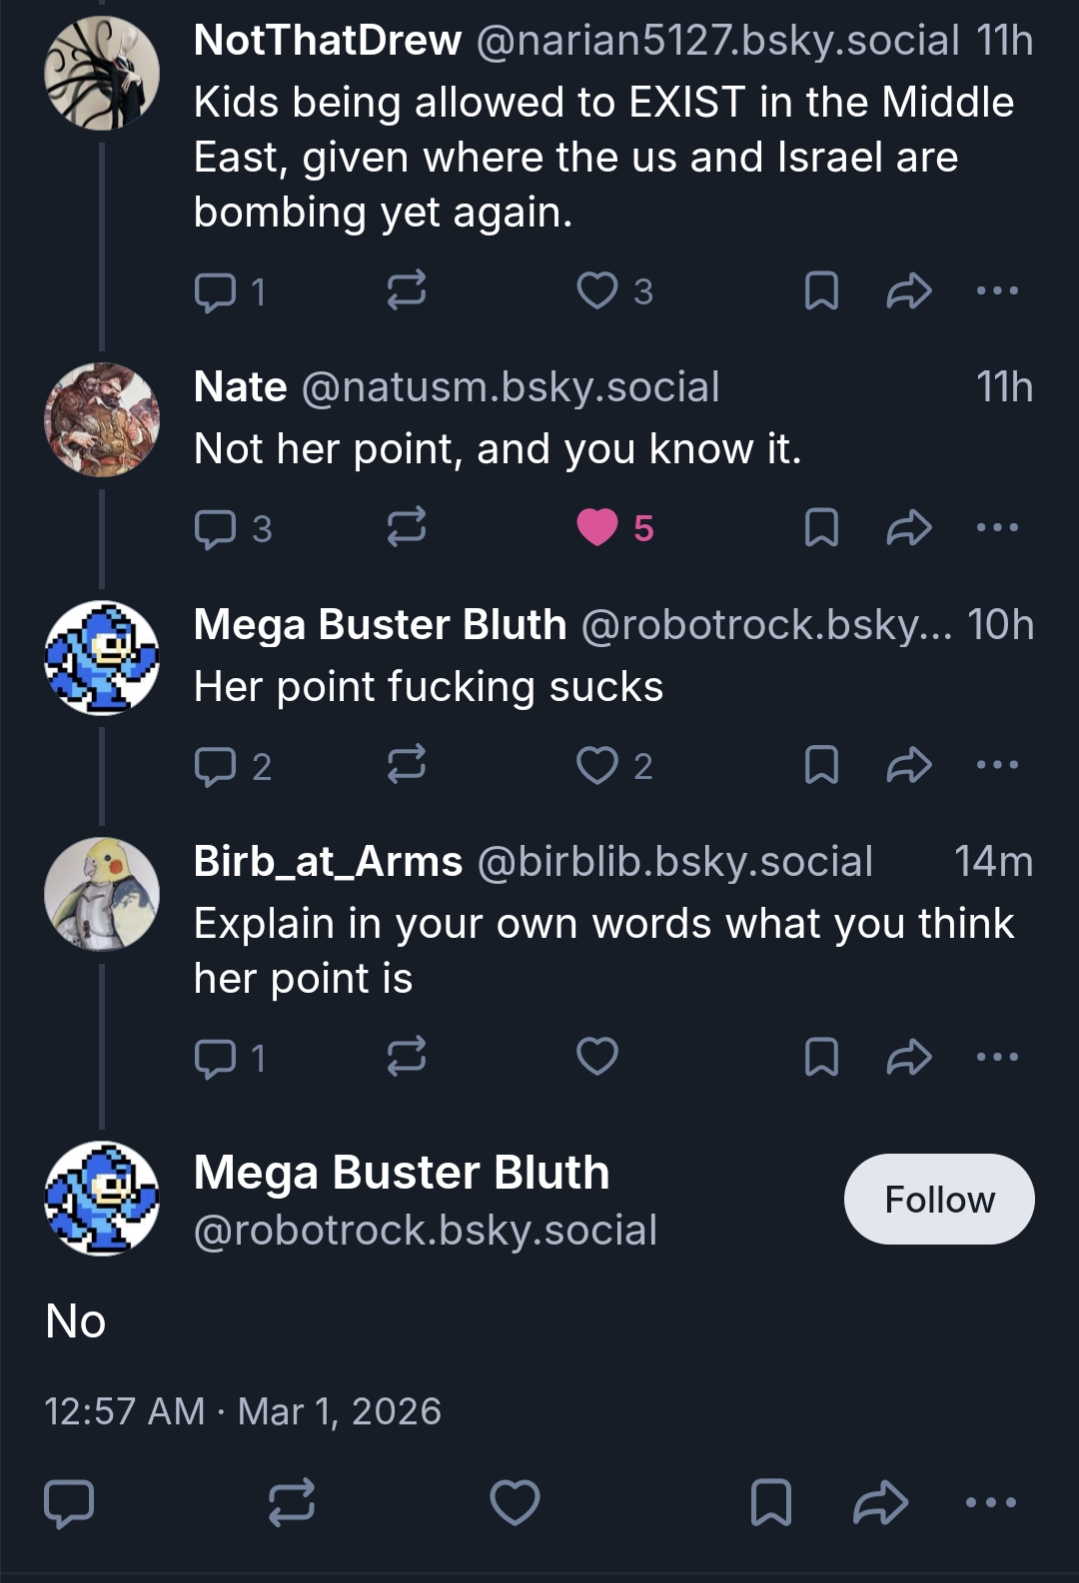Like NotThatDrew's post with 3 likes
The width and height of the screenshot is (1079, 1583).
tap(598, 291)
